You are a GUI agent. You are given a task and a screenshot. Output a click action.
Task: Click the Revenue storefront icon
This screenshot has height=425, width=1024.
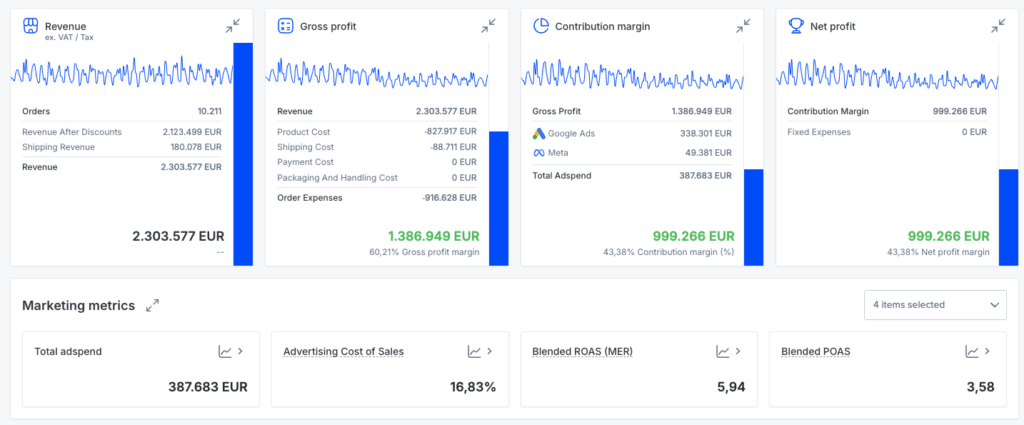(30, 26)
